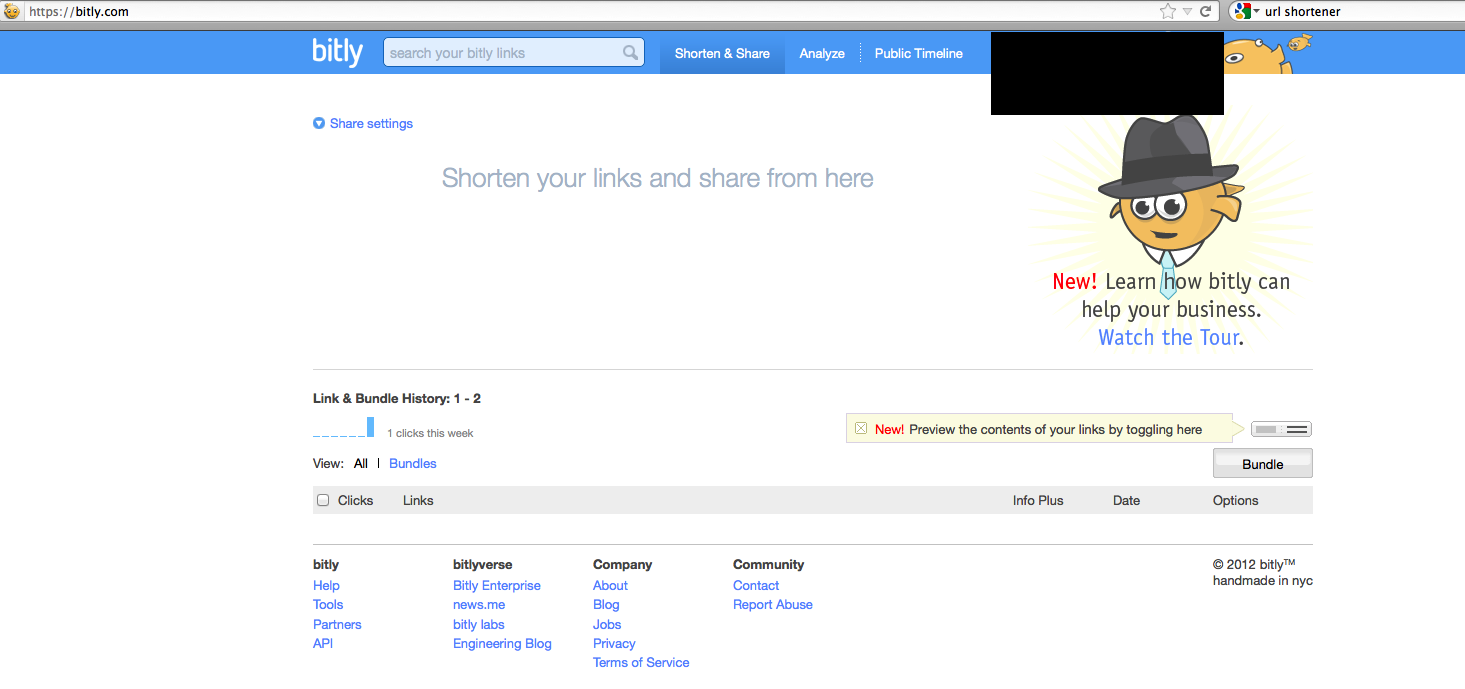Toggle the link preview switch
This screenshot has width=1465, height=689.
1282,429
